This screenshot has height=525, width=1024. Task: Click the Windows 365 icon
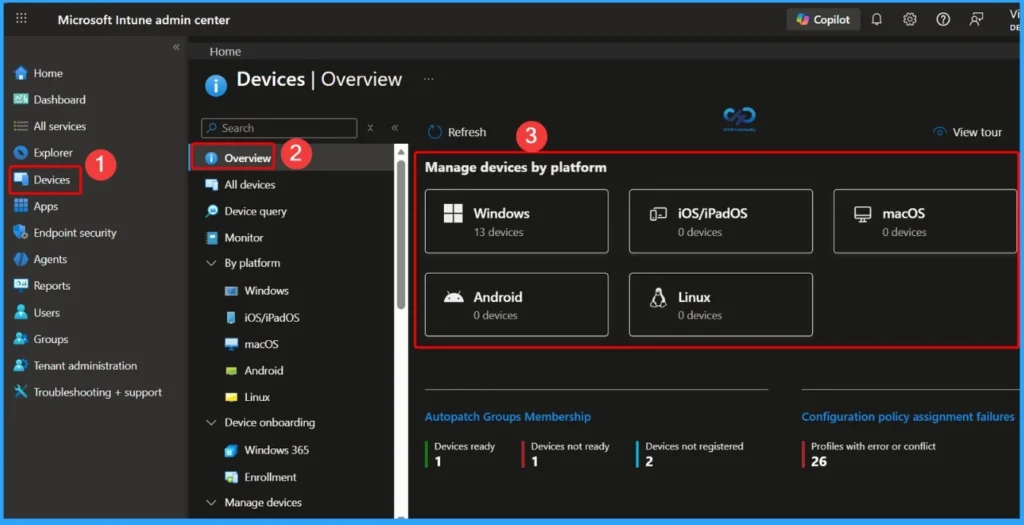click(x=231, y=450)
